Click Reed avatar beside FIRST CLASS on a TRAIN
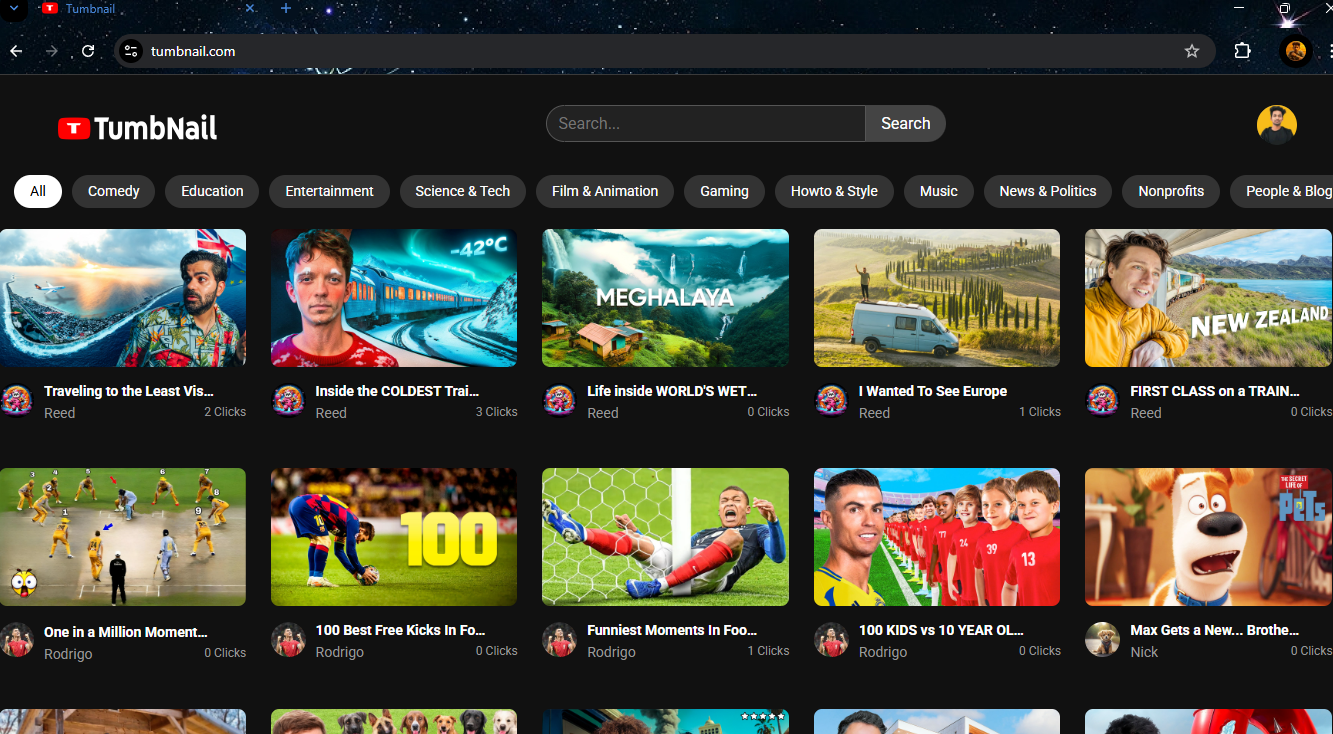Viewport: 1333px width, 734px height. click(x=1102, y=400)
